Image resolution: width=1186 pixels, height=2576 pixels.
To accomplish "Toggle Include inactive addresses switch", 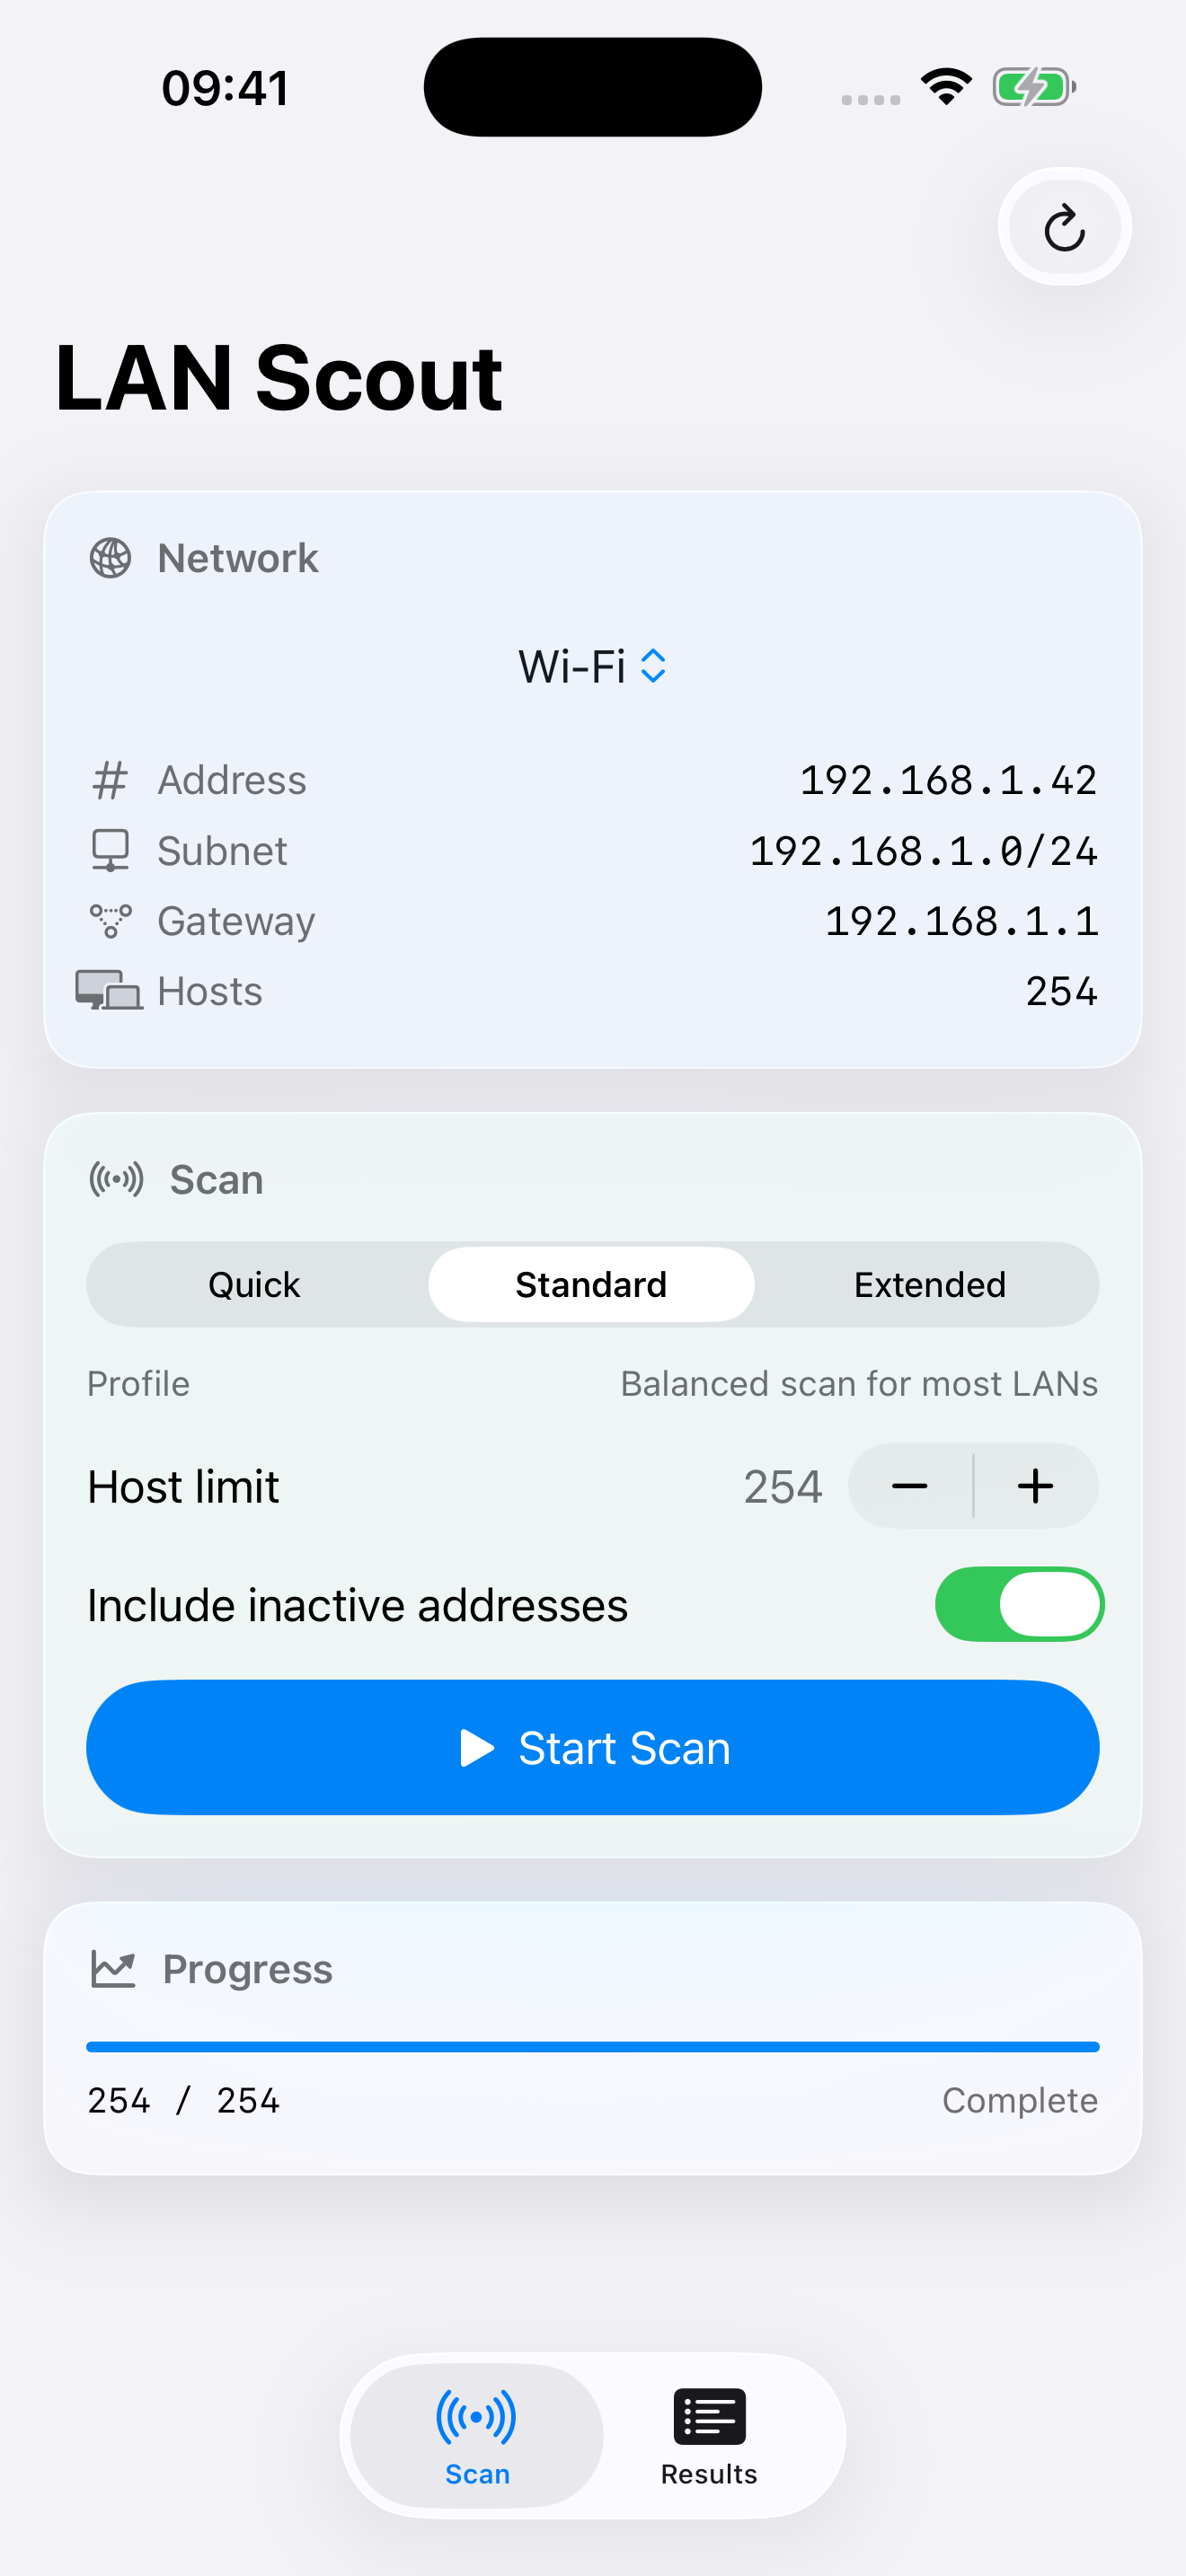I will click(1019, 1604).
